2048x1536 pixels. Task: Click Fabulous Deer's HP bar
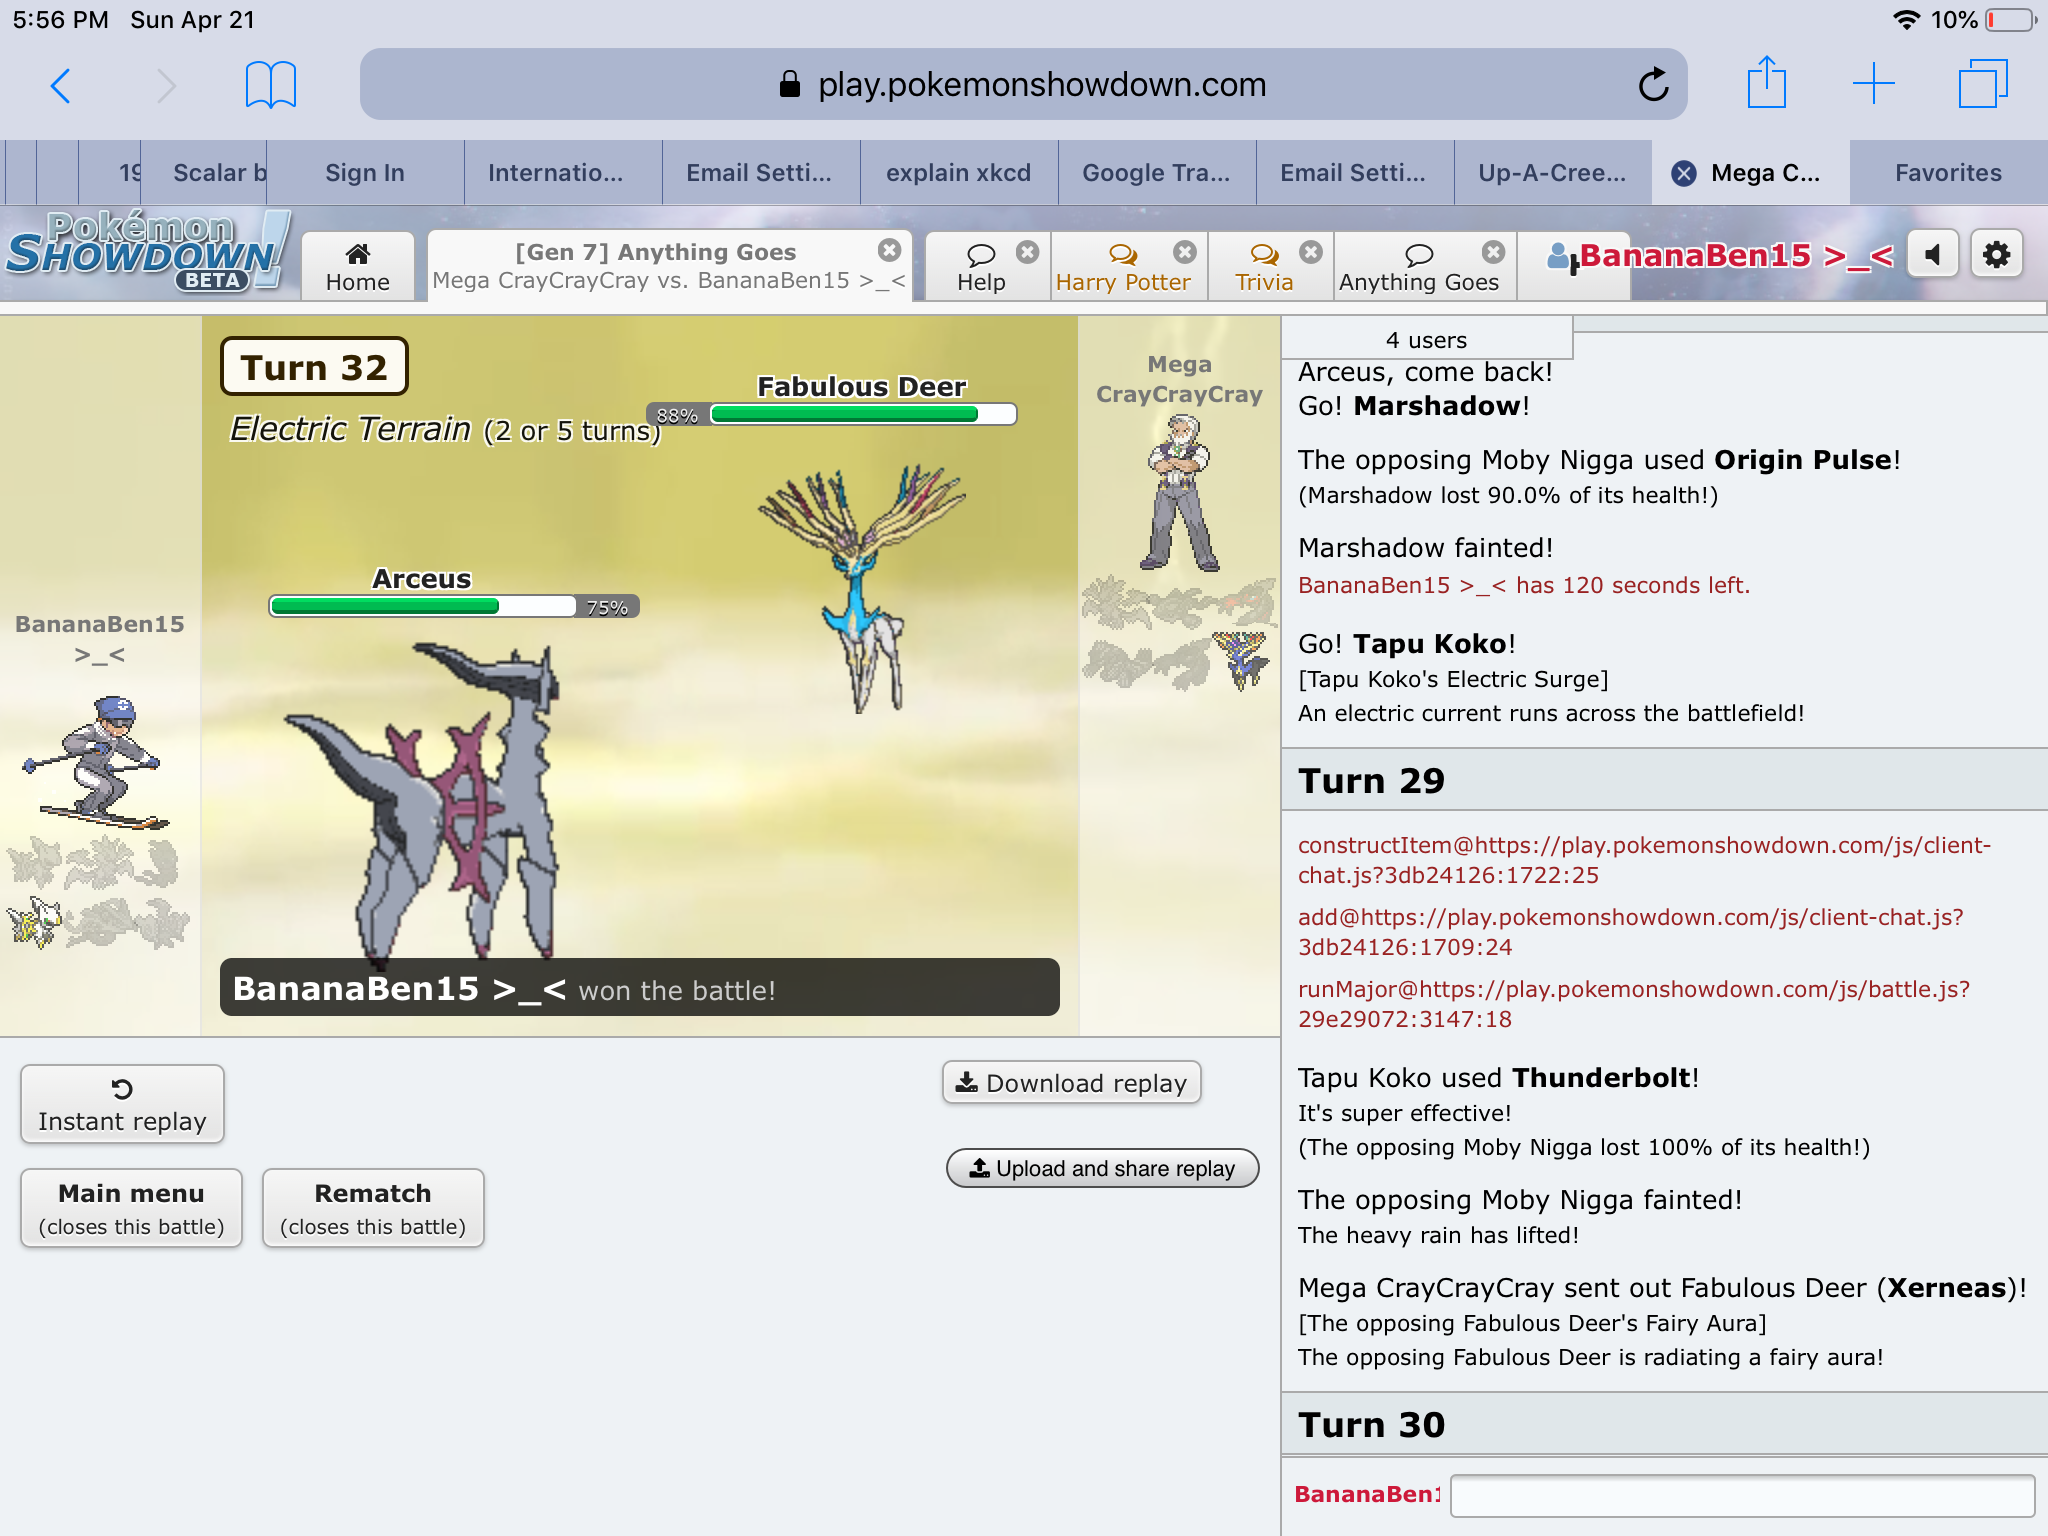(863, 414)
